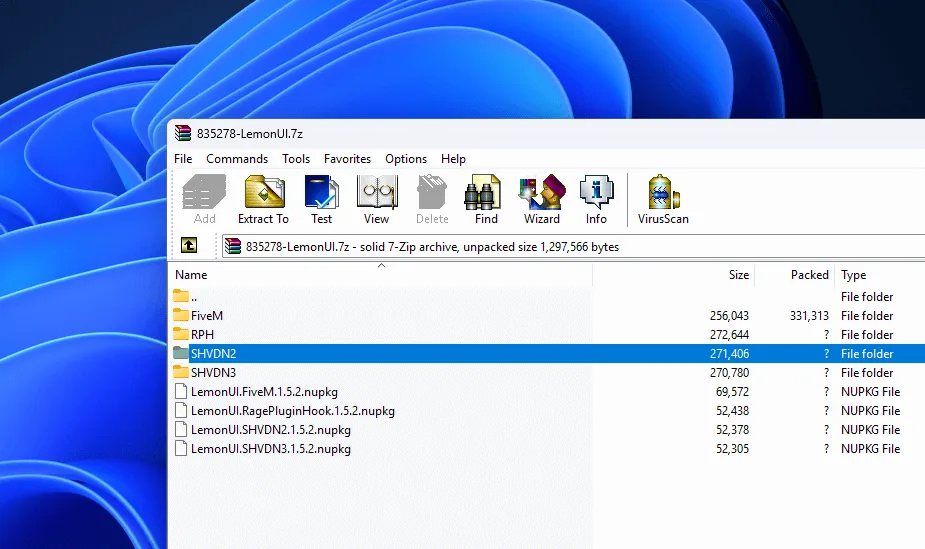Click the 69,572 size value
Viewport: 925px width, 549px height.
[x=732, y=392]
